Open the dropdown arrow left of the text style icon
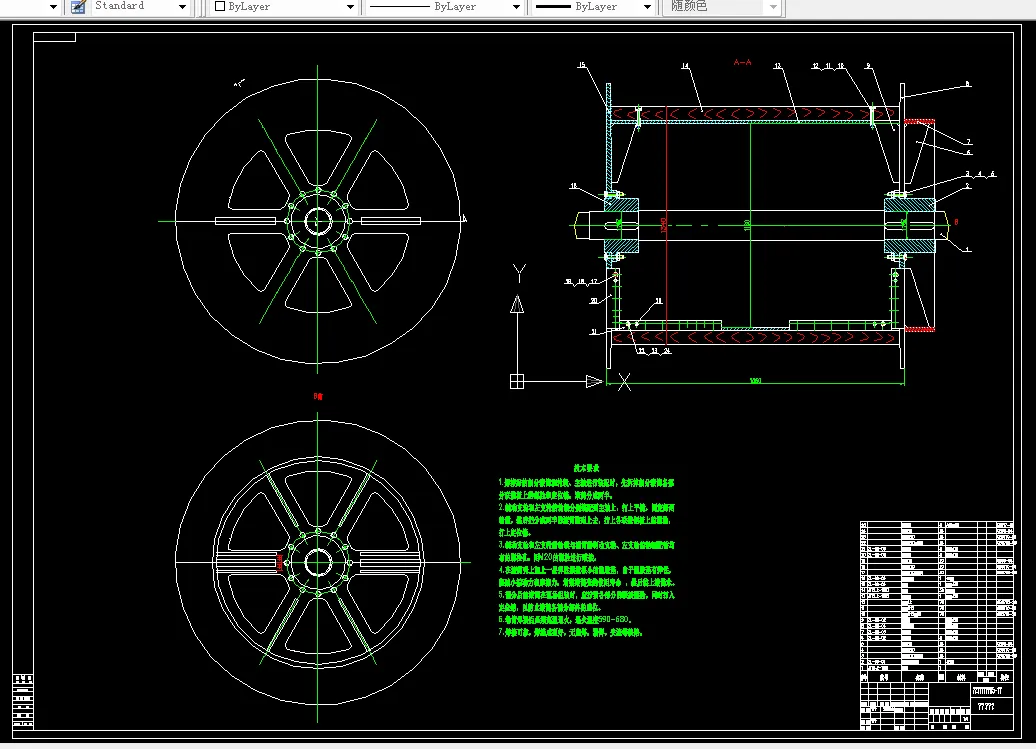 pos(54,7)
